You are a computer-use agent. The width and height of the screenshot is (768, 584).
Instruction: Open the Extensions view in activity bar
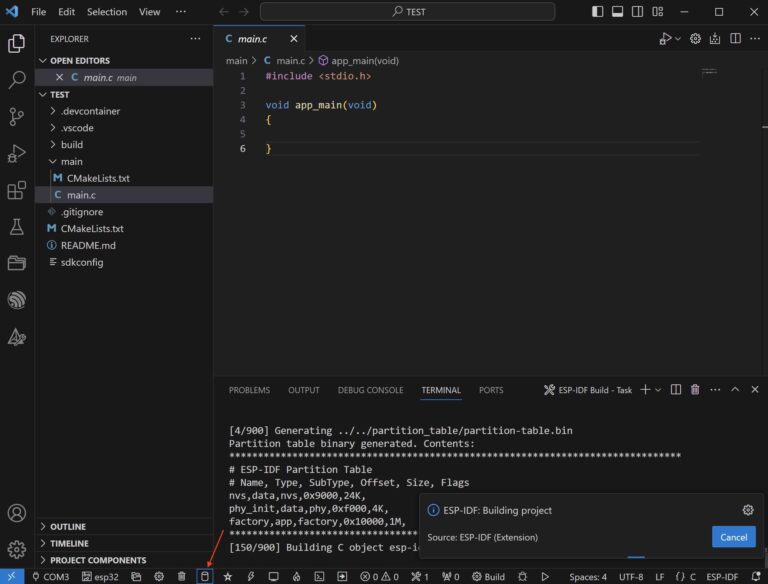coord(16,190)
